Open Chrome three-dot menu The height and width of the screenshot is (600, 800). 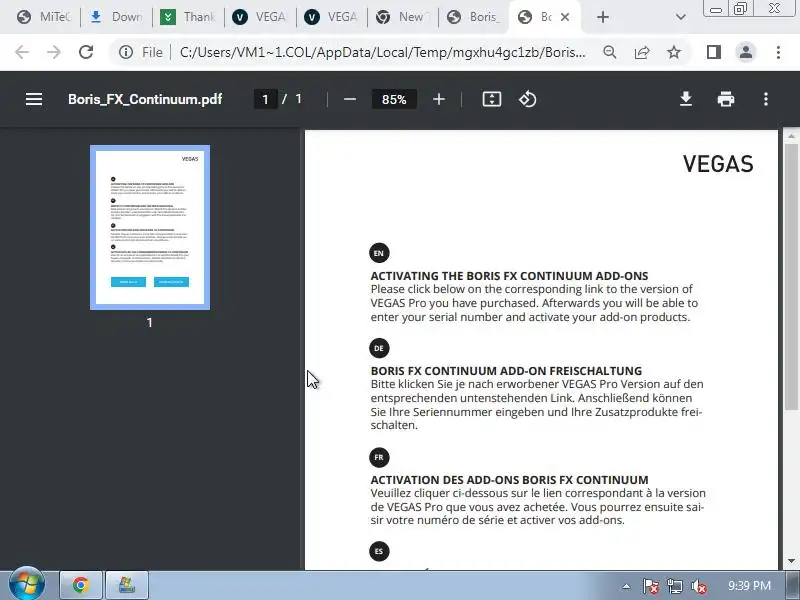(x=778, y=52)
